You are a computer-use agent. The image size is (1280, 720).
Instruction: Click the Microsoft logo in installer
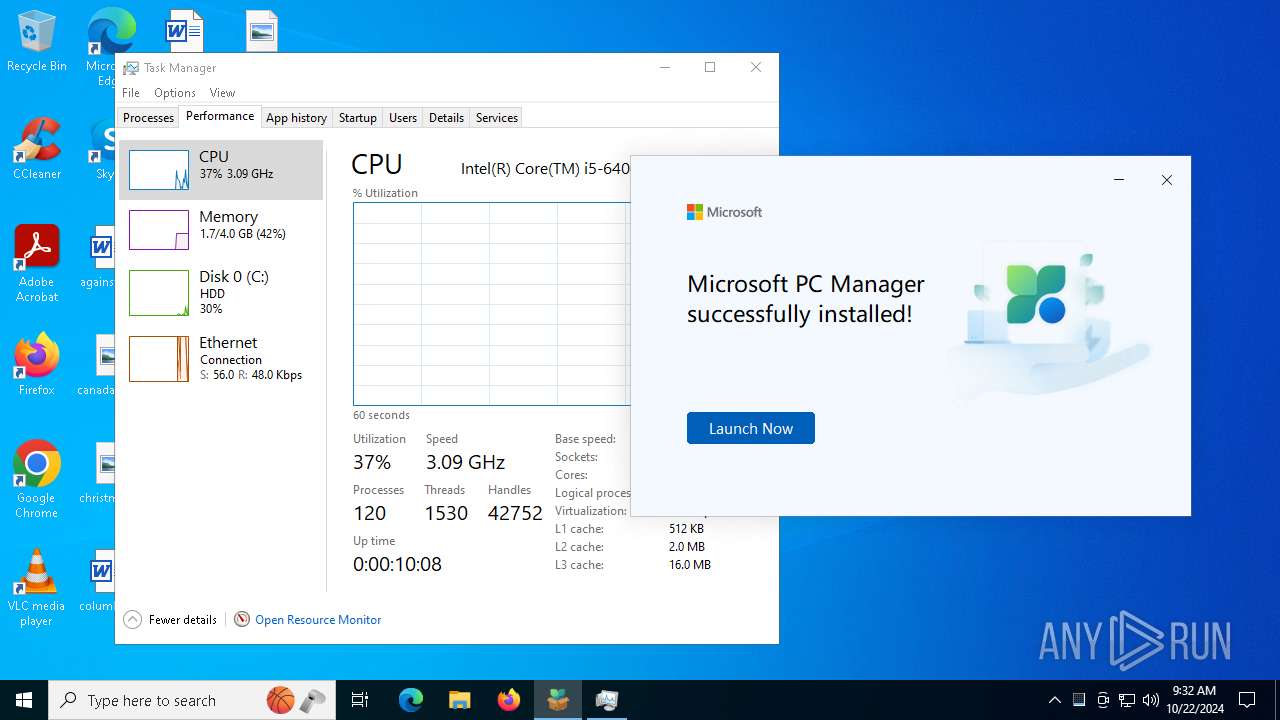coord(724,212)
